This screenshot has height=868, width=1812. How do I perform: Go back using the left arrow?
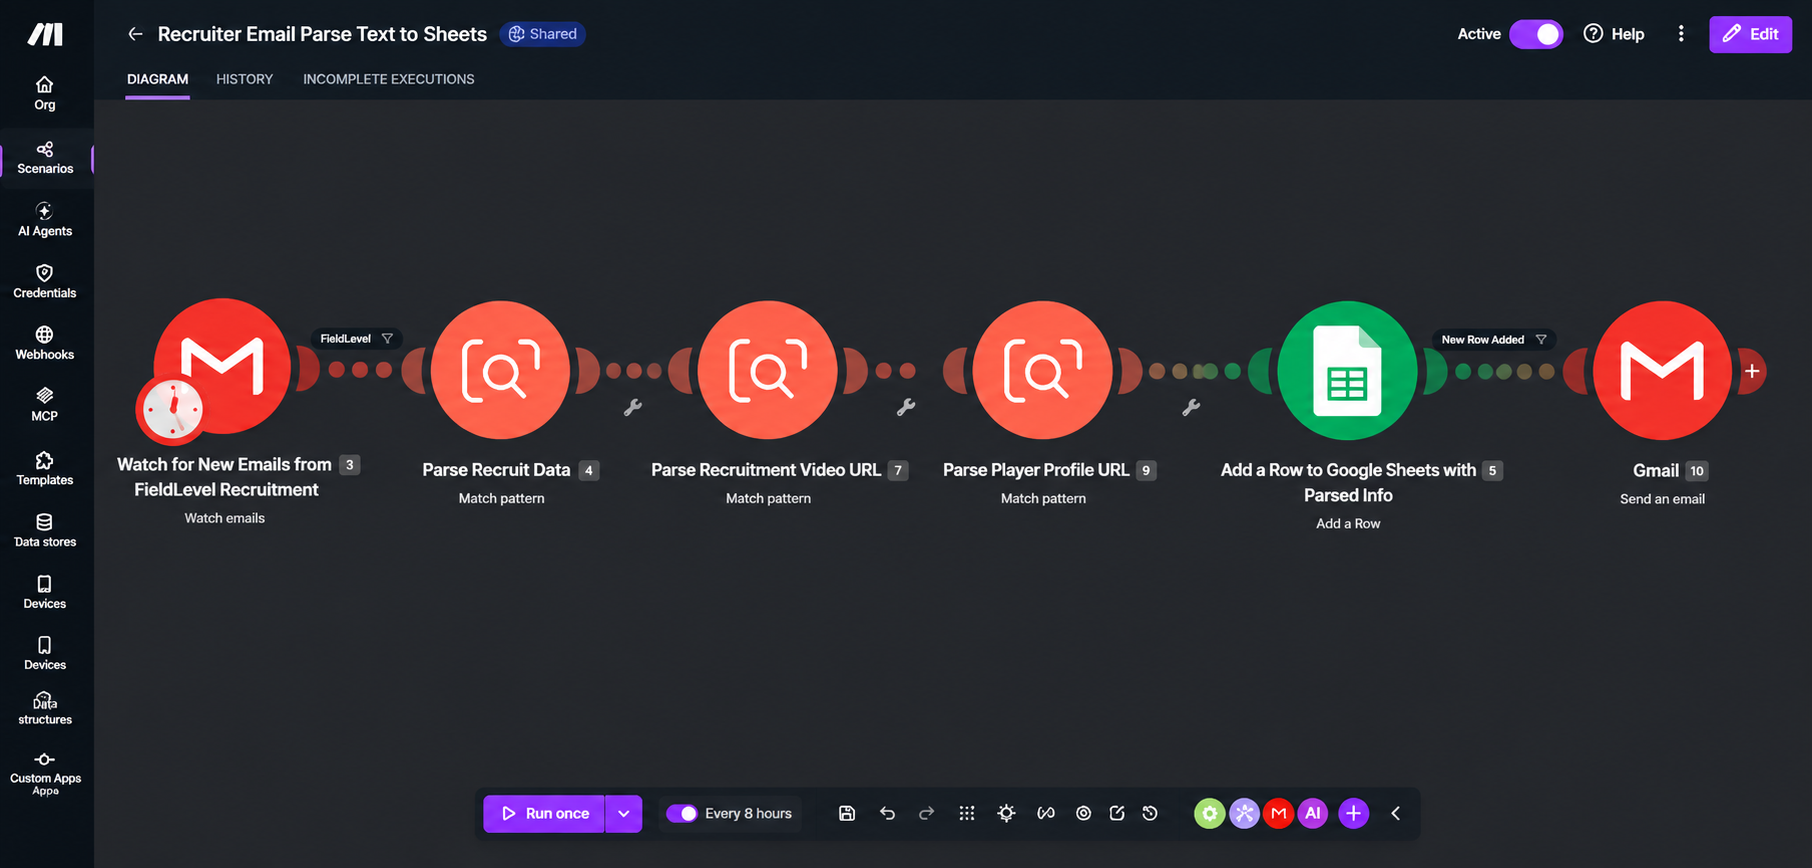(x=135, y=34)
